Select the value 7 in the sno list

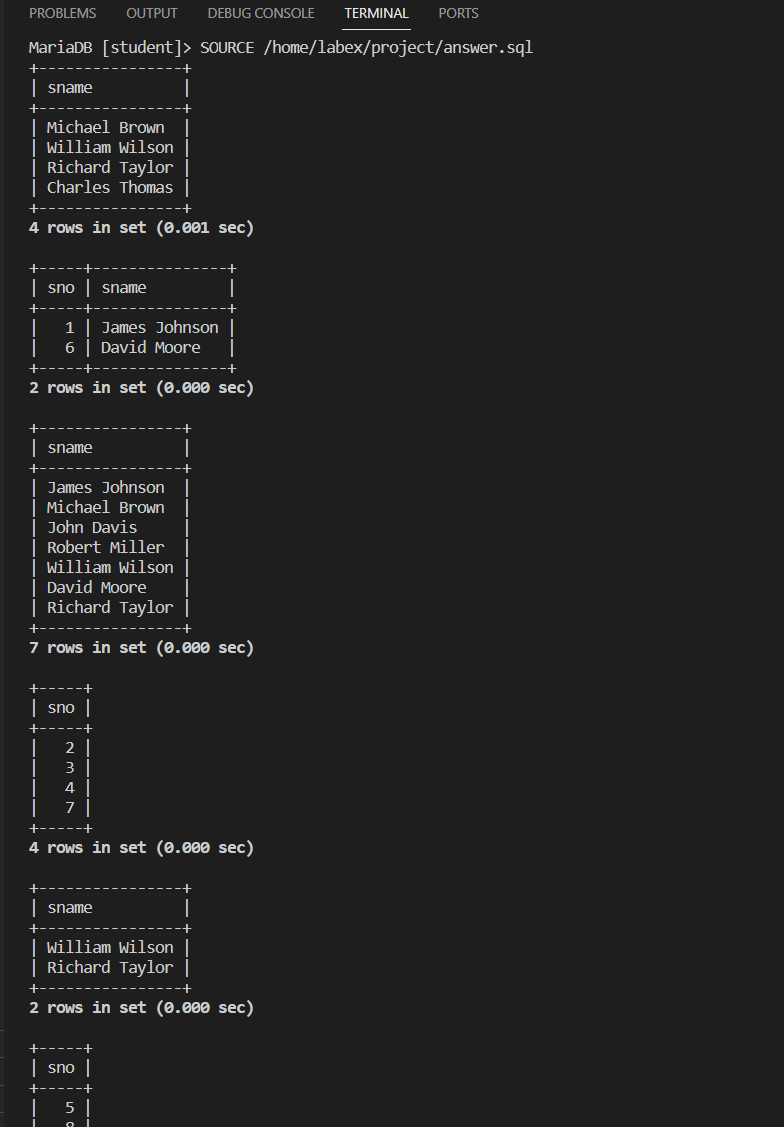coord(69,807)
